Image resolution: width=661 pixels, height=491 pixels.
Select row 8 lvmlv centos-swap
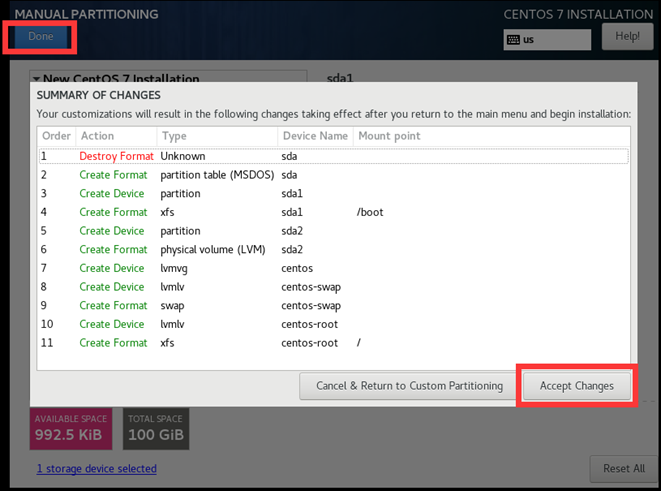point(333,287)
